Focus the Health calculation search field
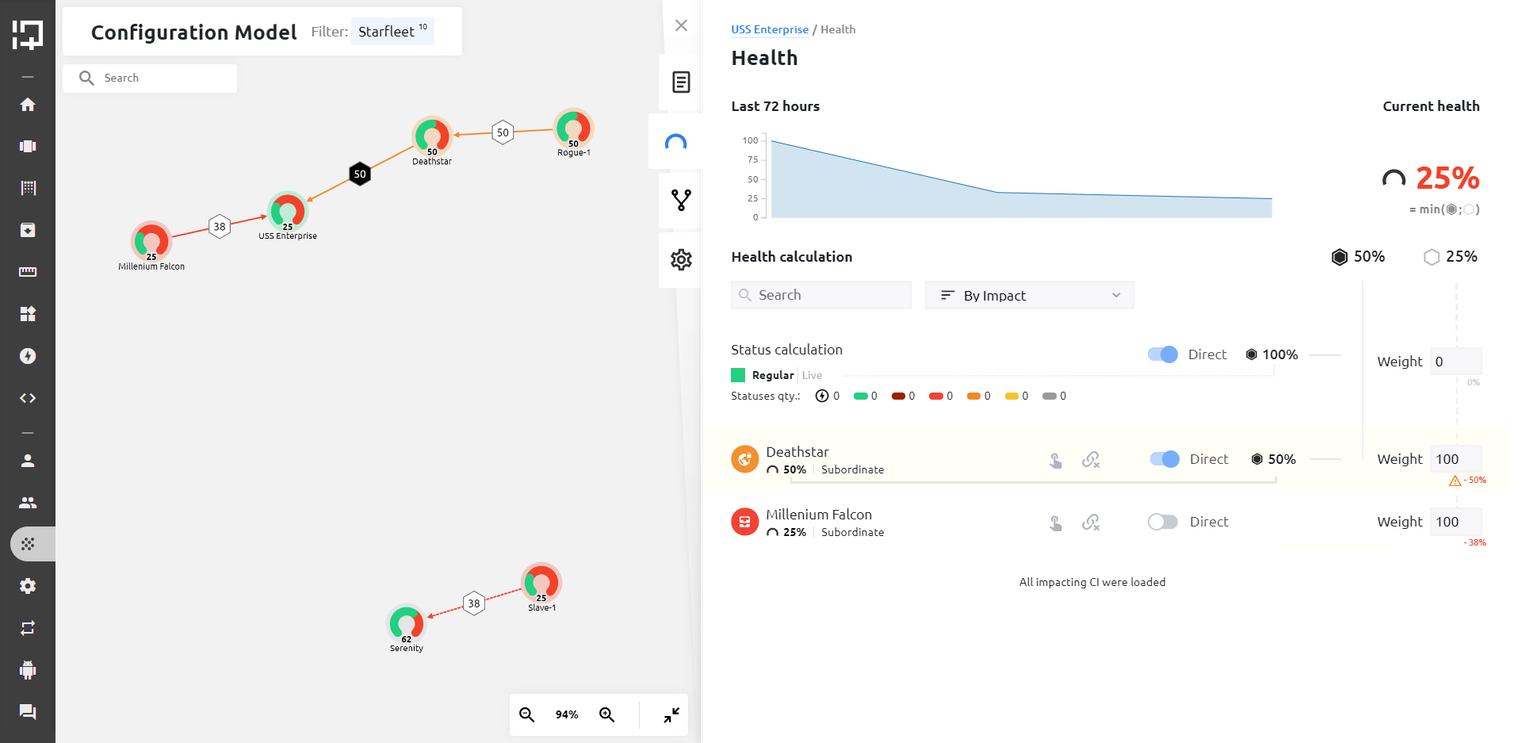This screenshot has height=743, width=1522. pyautogui.click(x=821, y=295)
